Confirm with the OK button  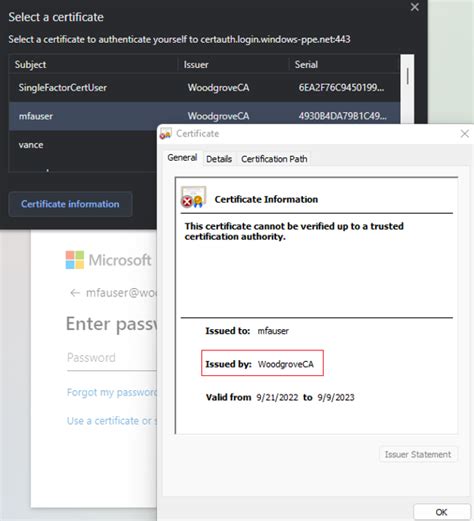coord(441,512)
